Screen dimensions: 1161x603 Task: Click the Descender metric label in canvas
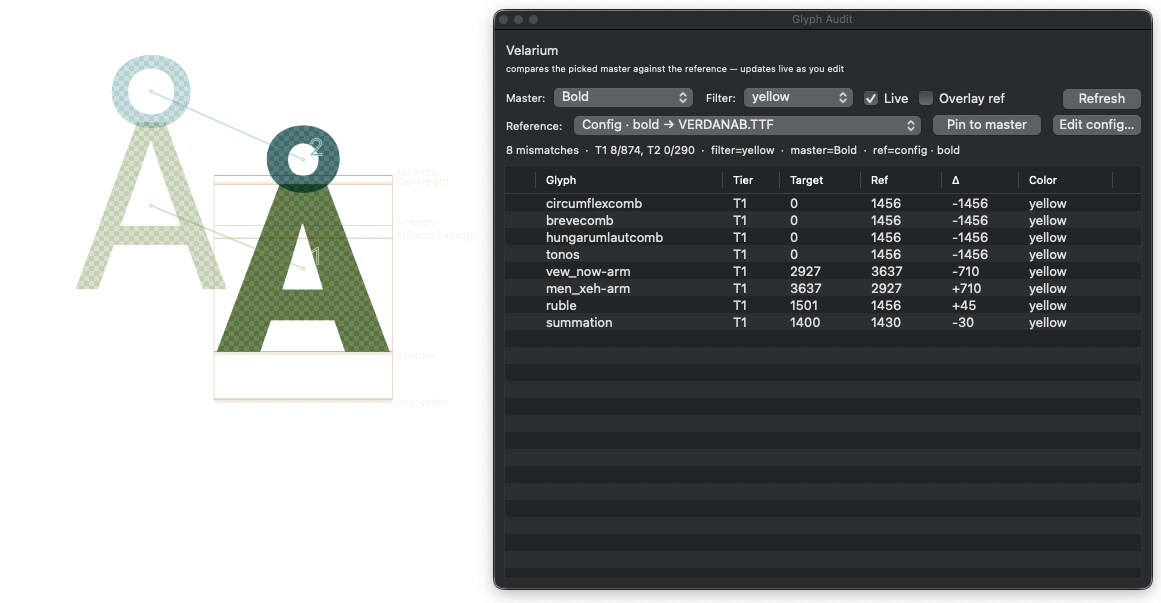[421, 402]
